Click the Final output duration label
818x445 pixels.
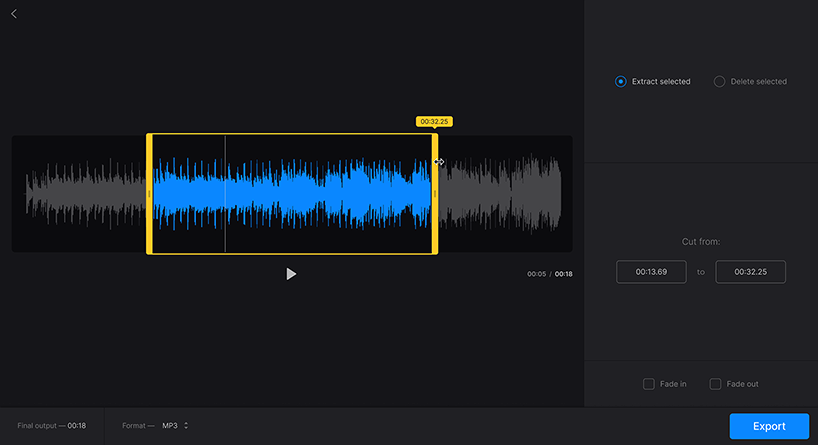52,426
